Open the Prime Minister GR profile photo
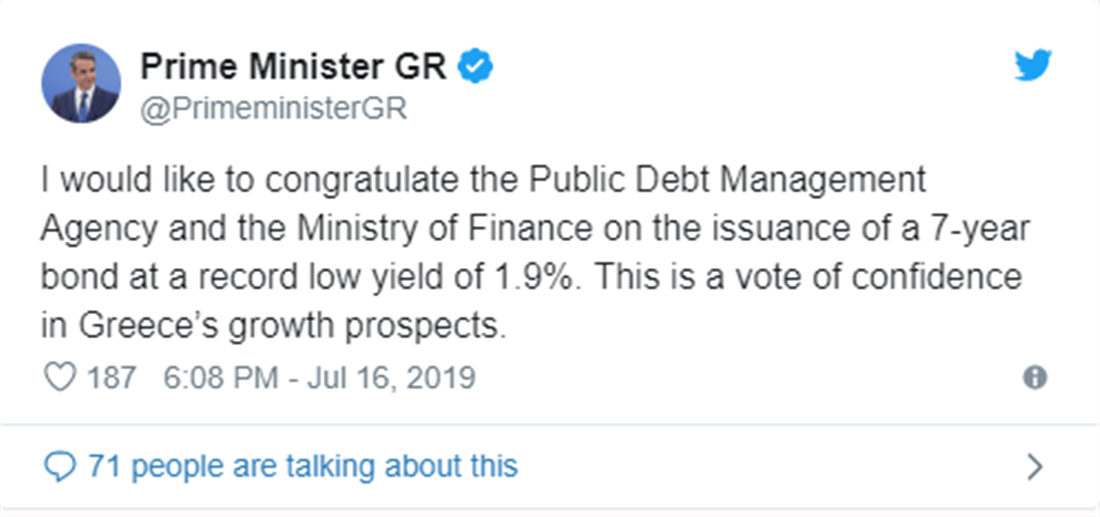The image size is (1100, 517). pos(80,83)
